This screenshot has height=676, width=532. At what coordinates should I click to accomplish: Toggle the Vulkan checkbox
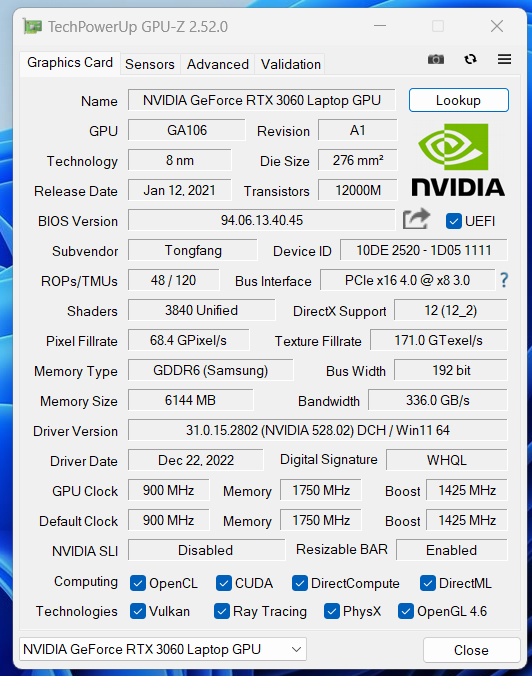click(x=138, y=611)
